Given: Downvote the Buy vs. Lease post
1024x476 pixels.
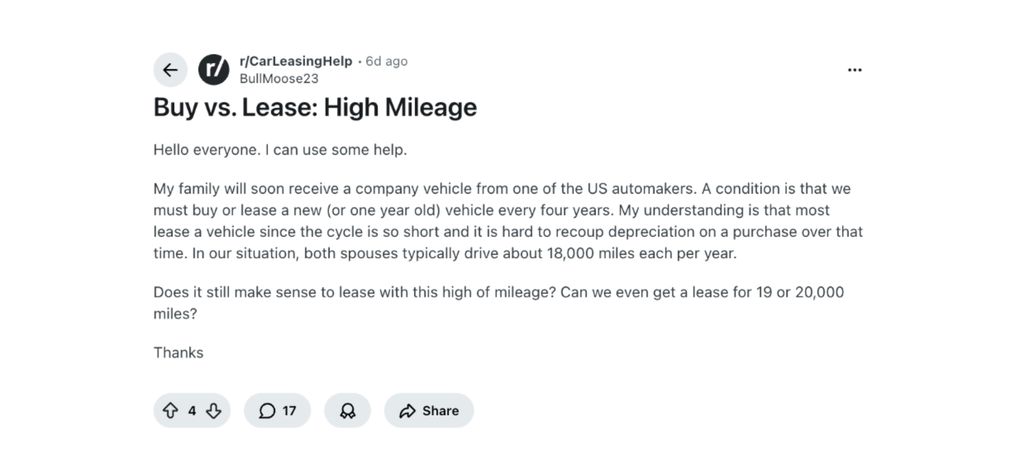Looking at the screenshot, I should coord(214,410).
